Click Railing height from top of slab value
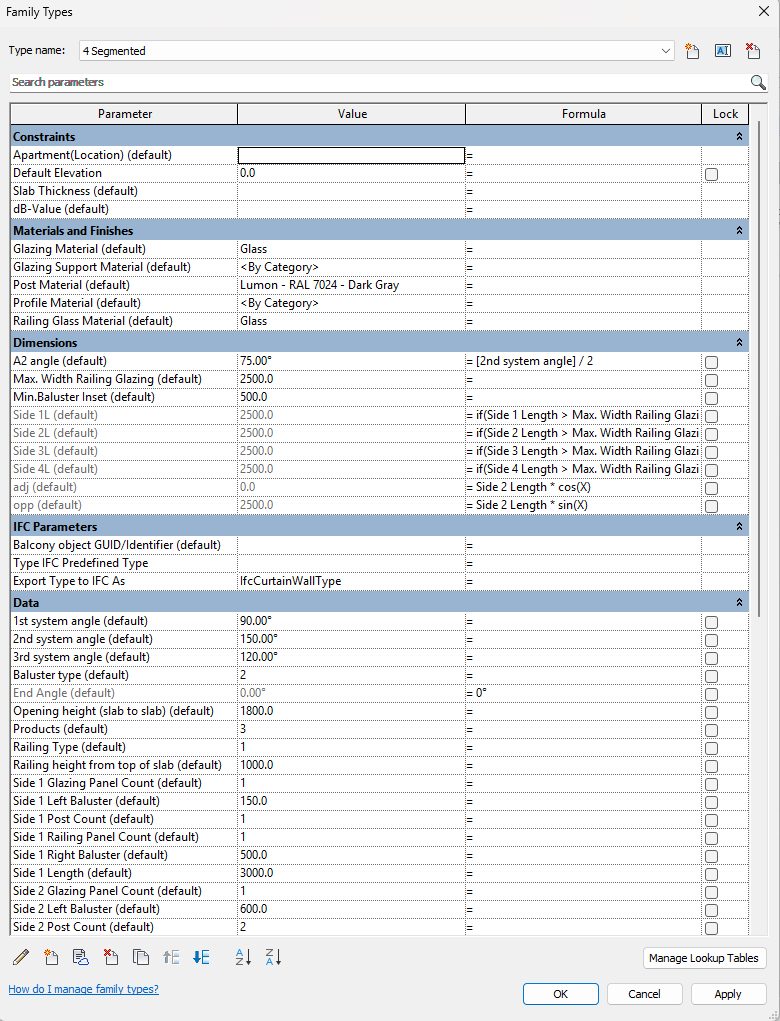780x1021 pixels. coord(352,765)
